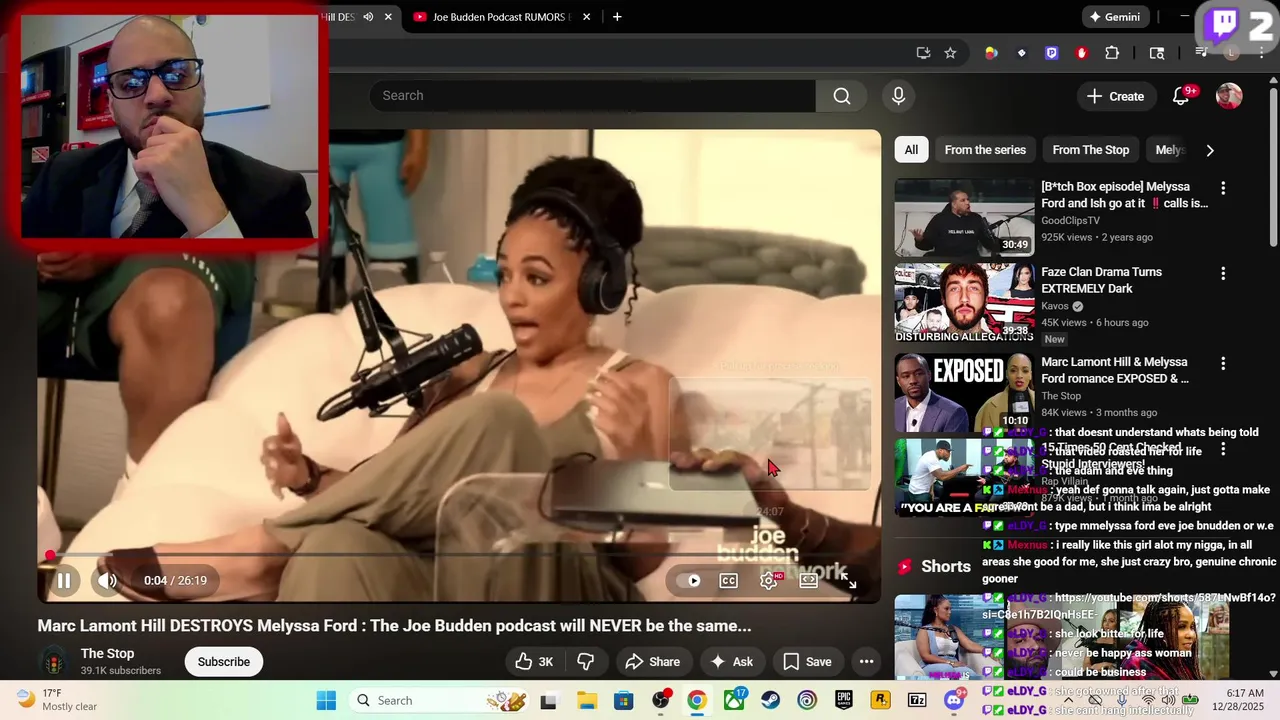This screenshot has height=720, width=1280.
Task: Subscribe to The Stop channel
Action: [224, 661]
